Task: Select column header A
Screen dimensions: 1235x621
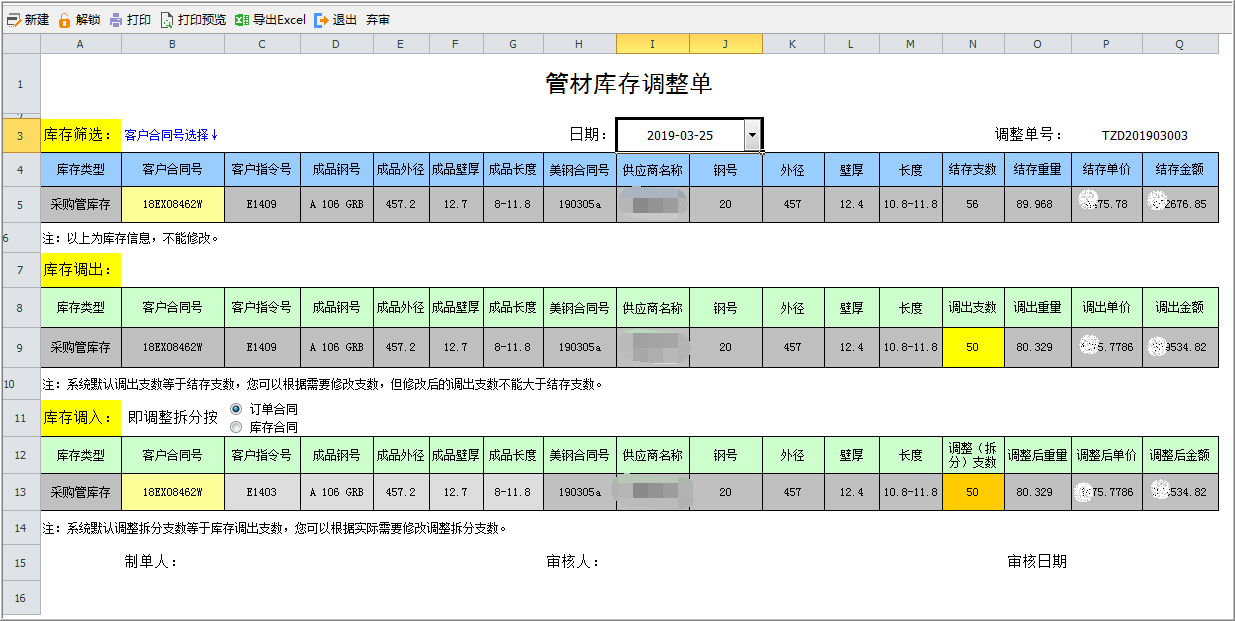Action: point(80,44)
